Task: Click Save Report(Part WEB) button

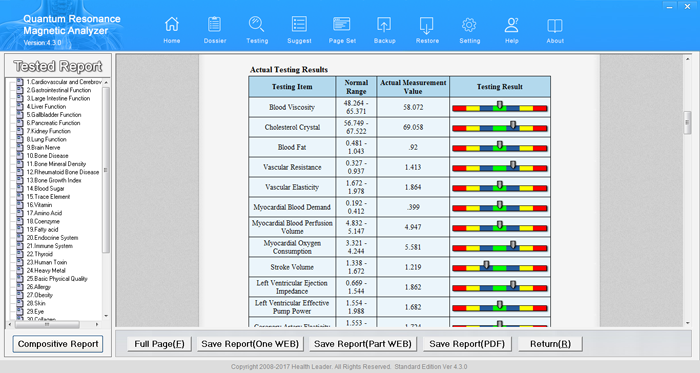Action: [363, 344]
